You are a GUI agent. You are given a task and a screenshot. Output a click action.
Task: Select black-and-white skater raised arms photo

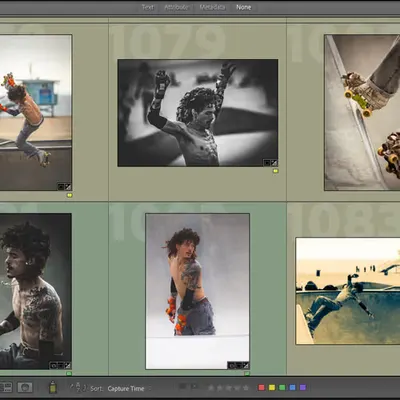tap(198, 113)
